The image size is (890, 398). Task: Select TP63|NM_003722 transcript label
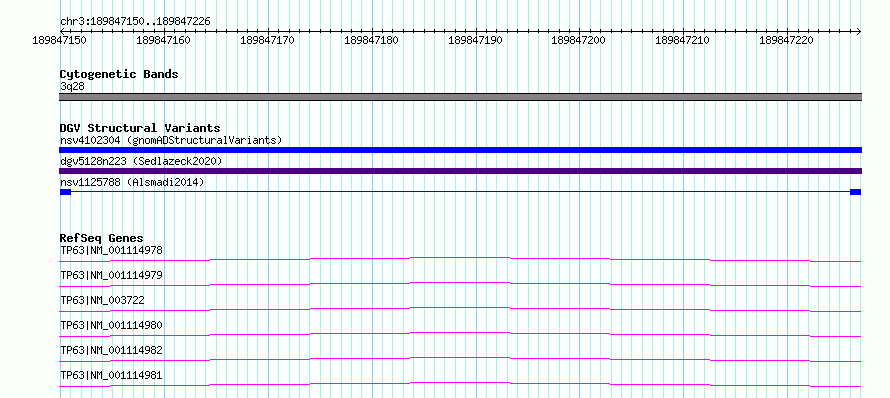click(x=102, y=300)
